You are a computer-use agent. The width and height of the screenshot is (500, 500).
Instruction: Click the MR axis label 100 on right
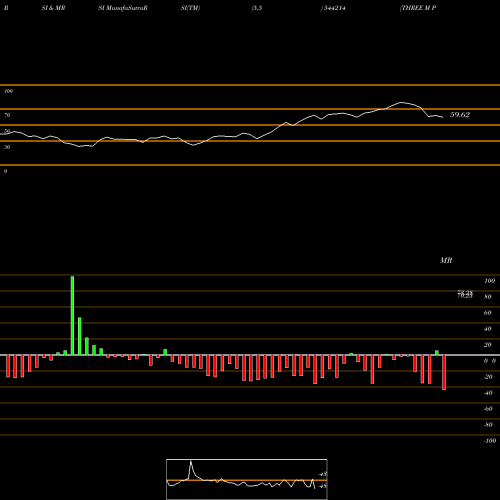pos(489,281)
